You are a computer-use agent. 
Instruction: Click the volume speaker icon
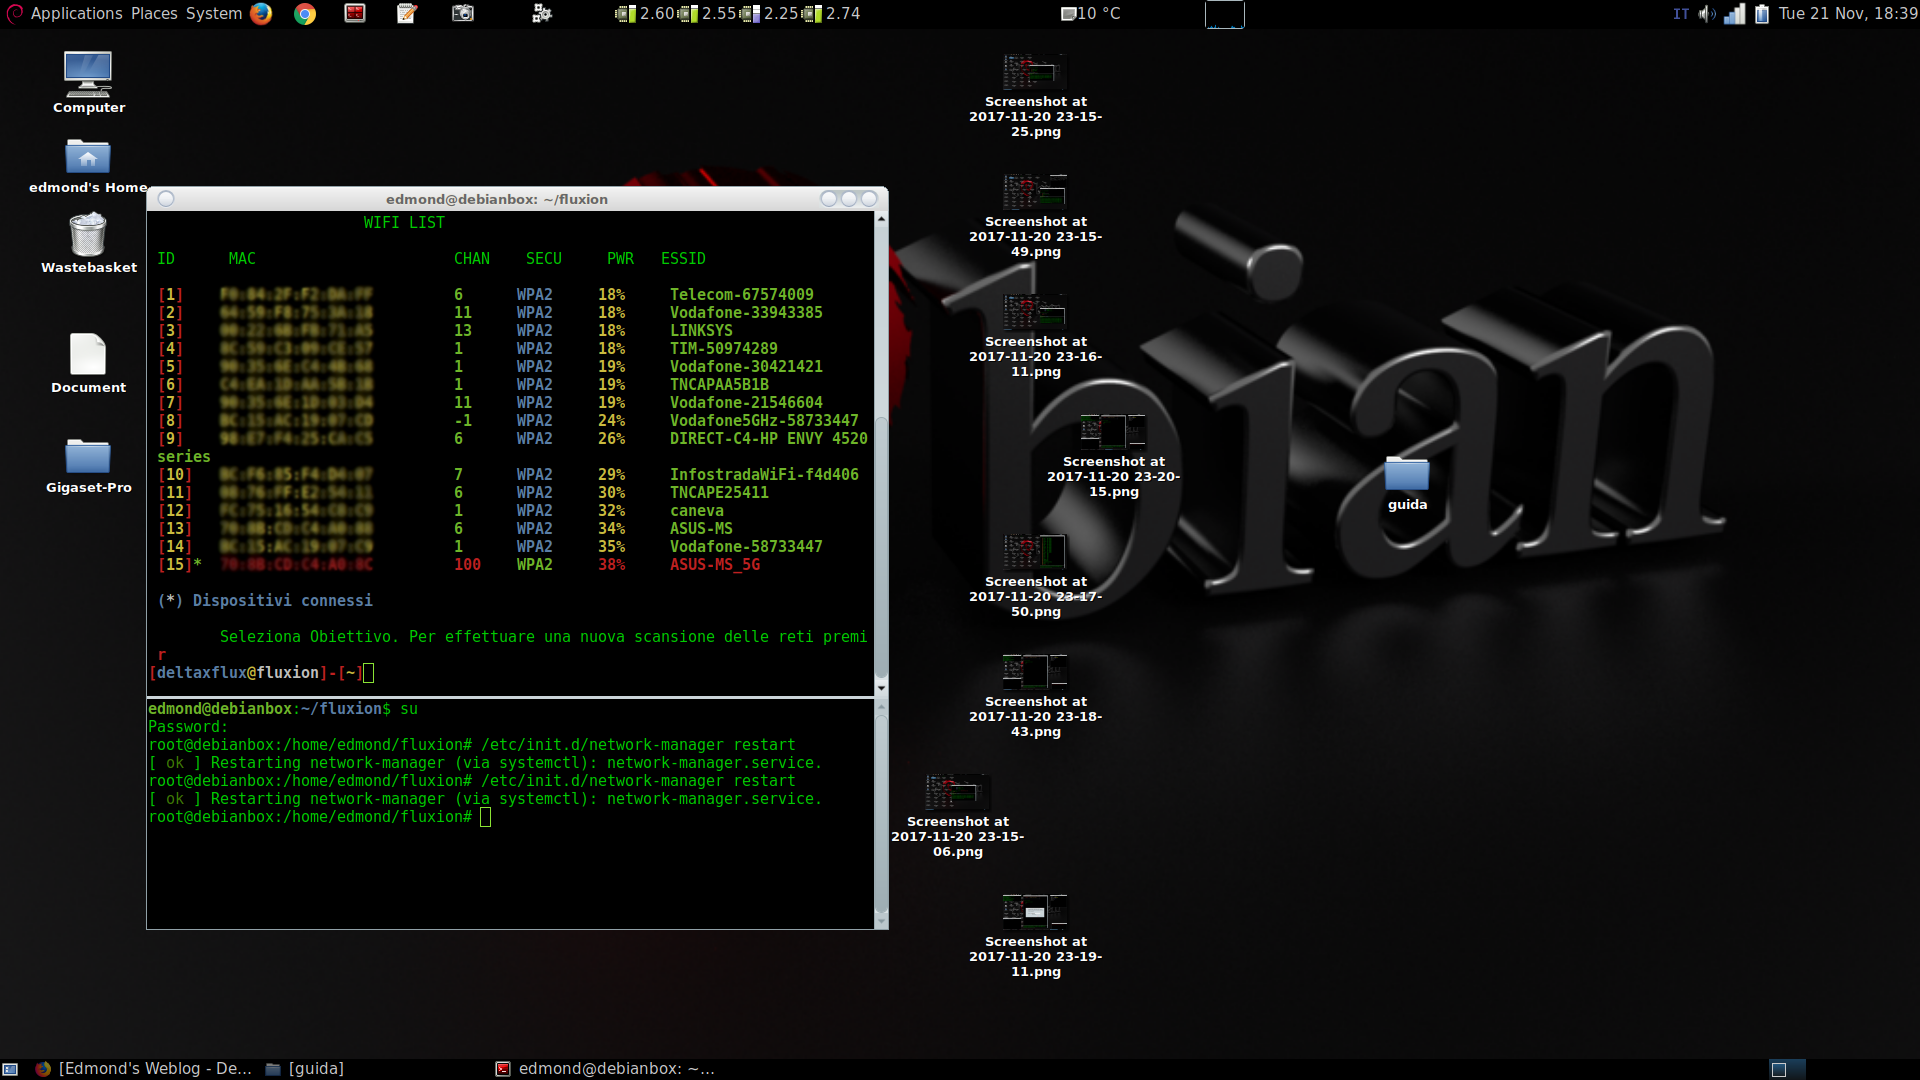(x=1707, y=13)
